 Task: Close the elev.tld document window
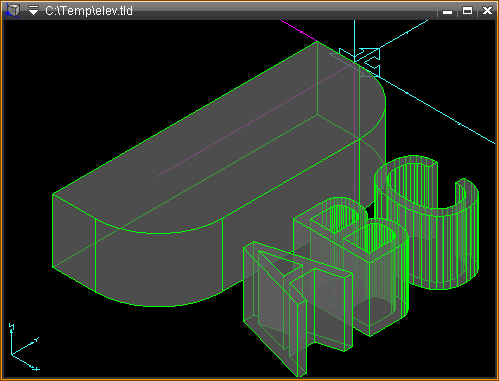tap(487, 11)
